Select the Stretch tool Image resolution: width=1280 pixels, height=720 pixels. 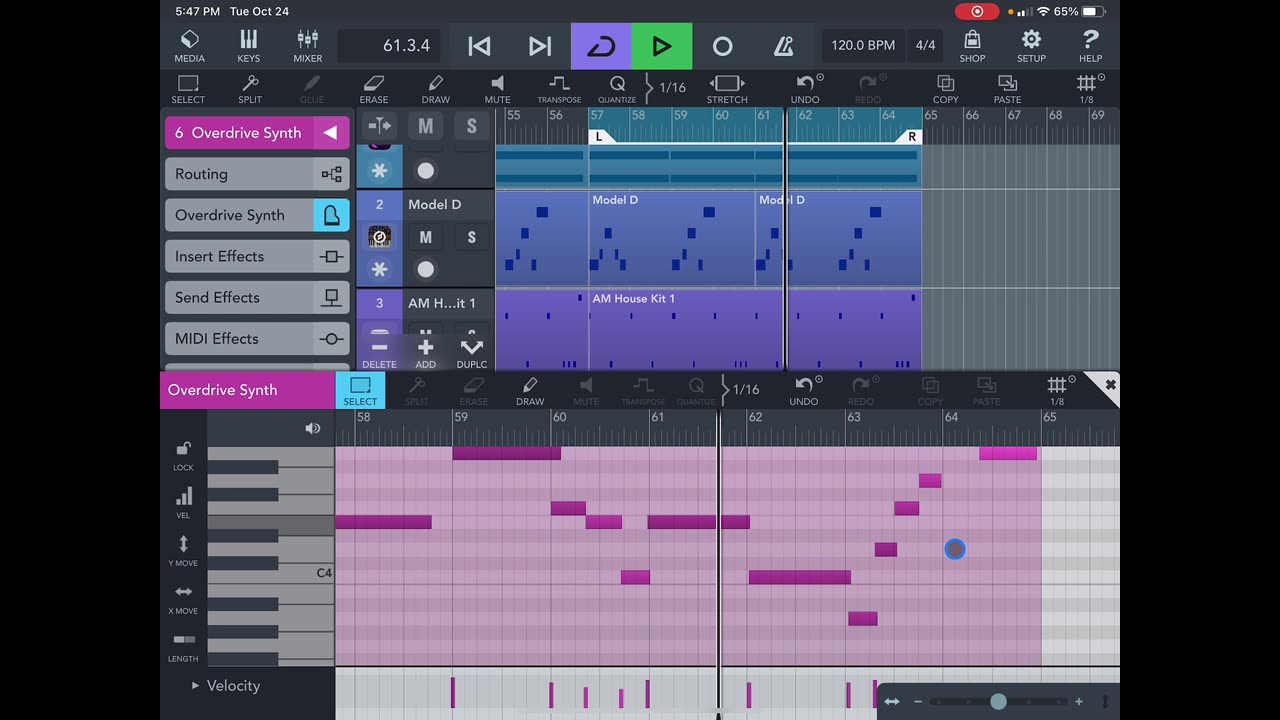point(727,89)
